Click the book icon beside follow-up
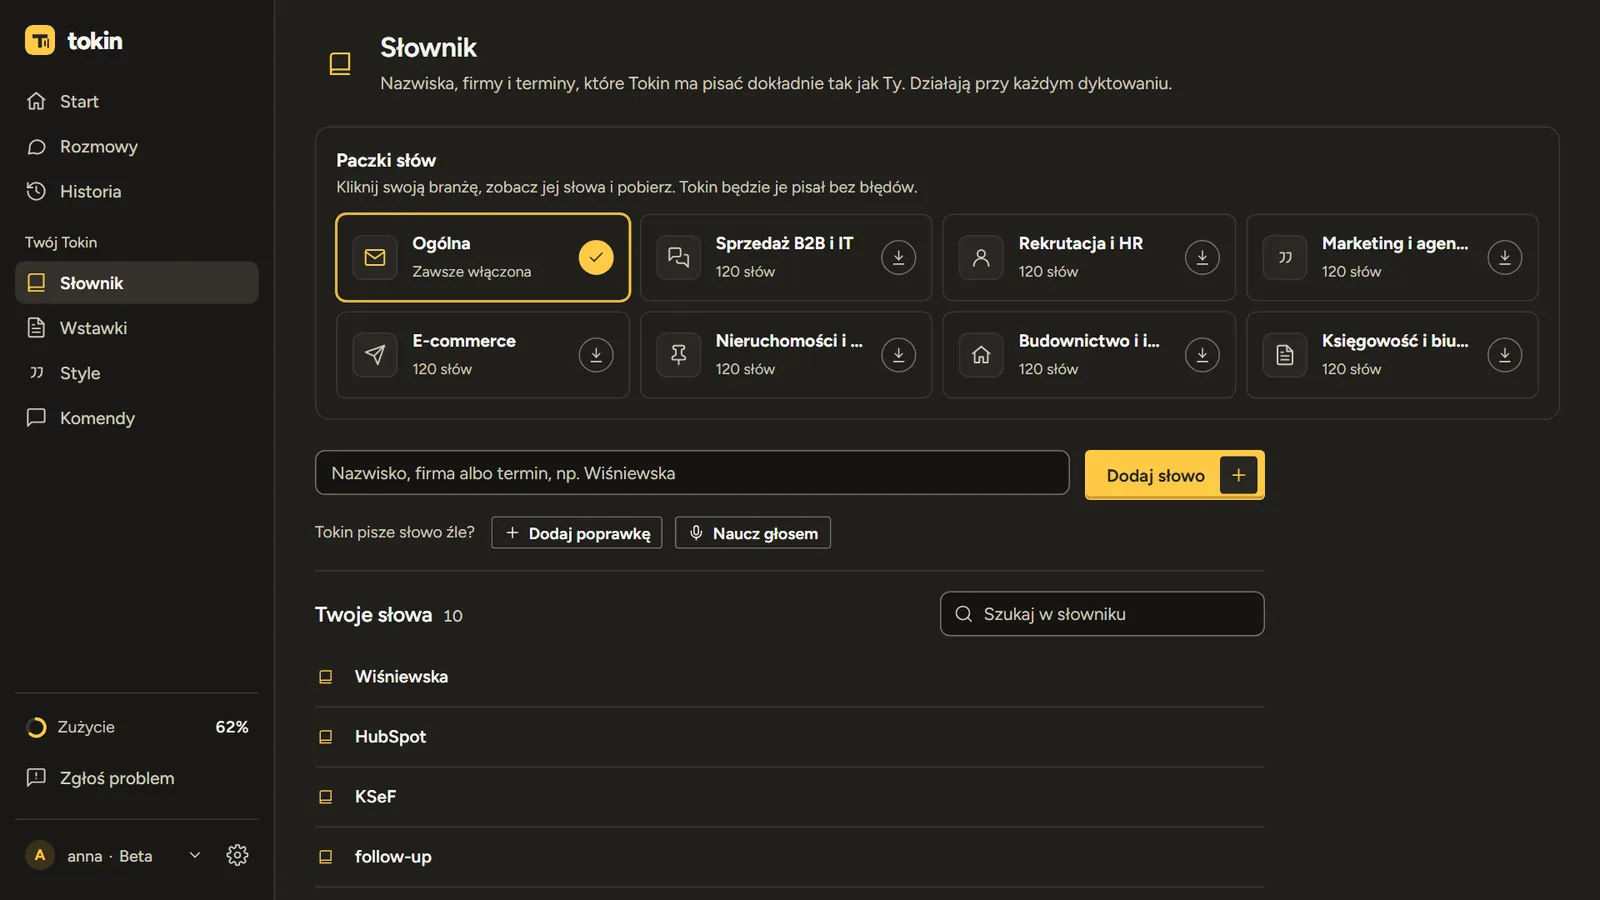This screenshot has width=1600, height=900. [325, 857]
